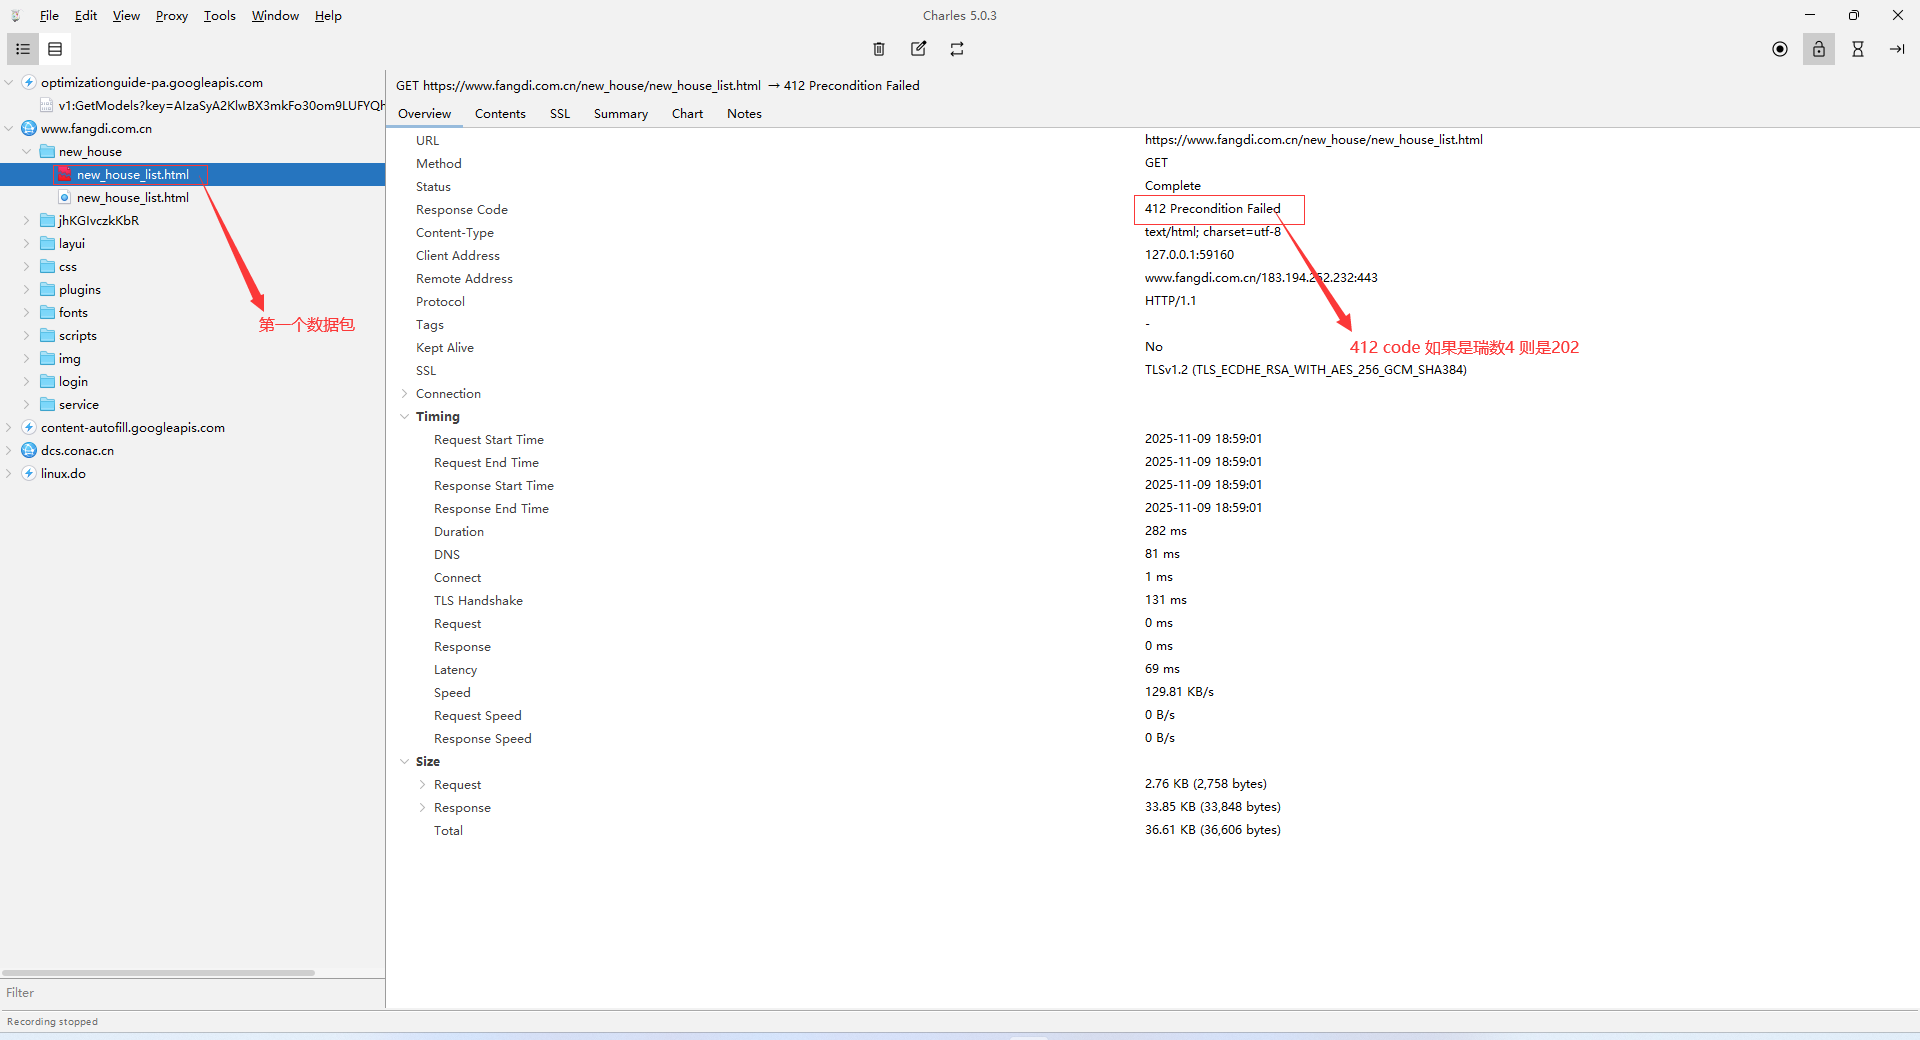Select the Overview tab
Screen dimensions: 1920x1040
pyautogui.click(x=424, y=114)
